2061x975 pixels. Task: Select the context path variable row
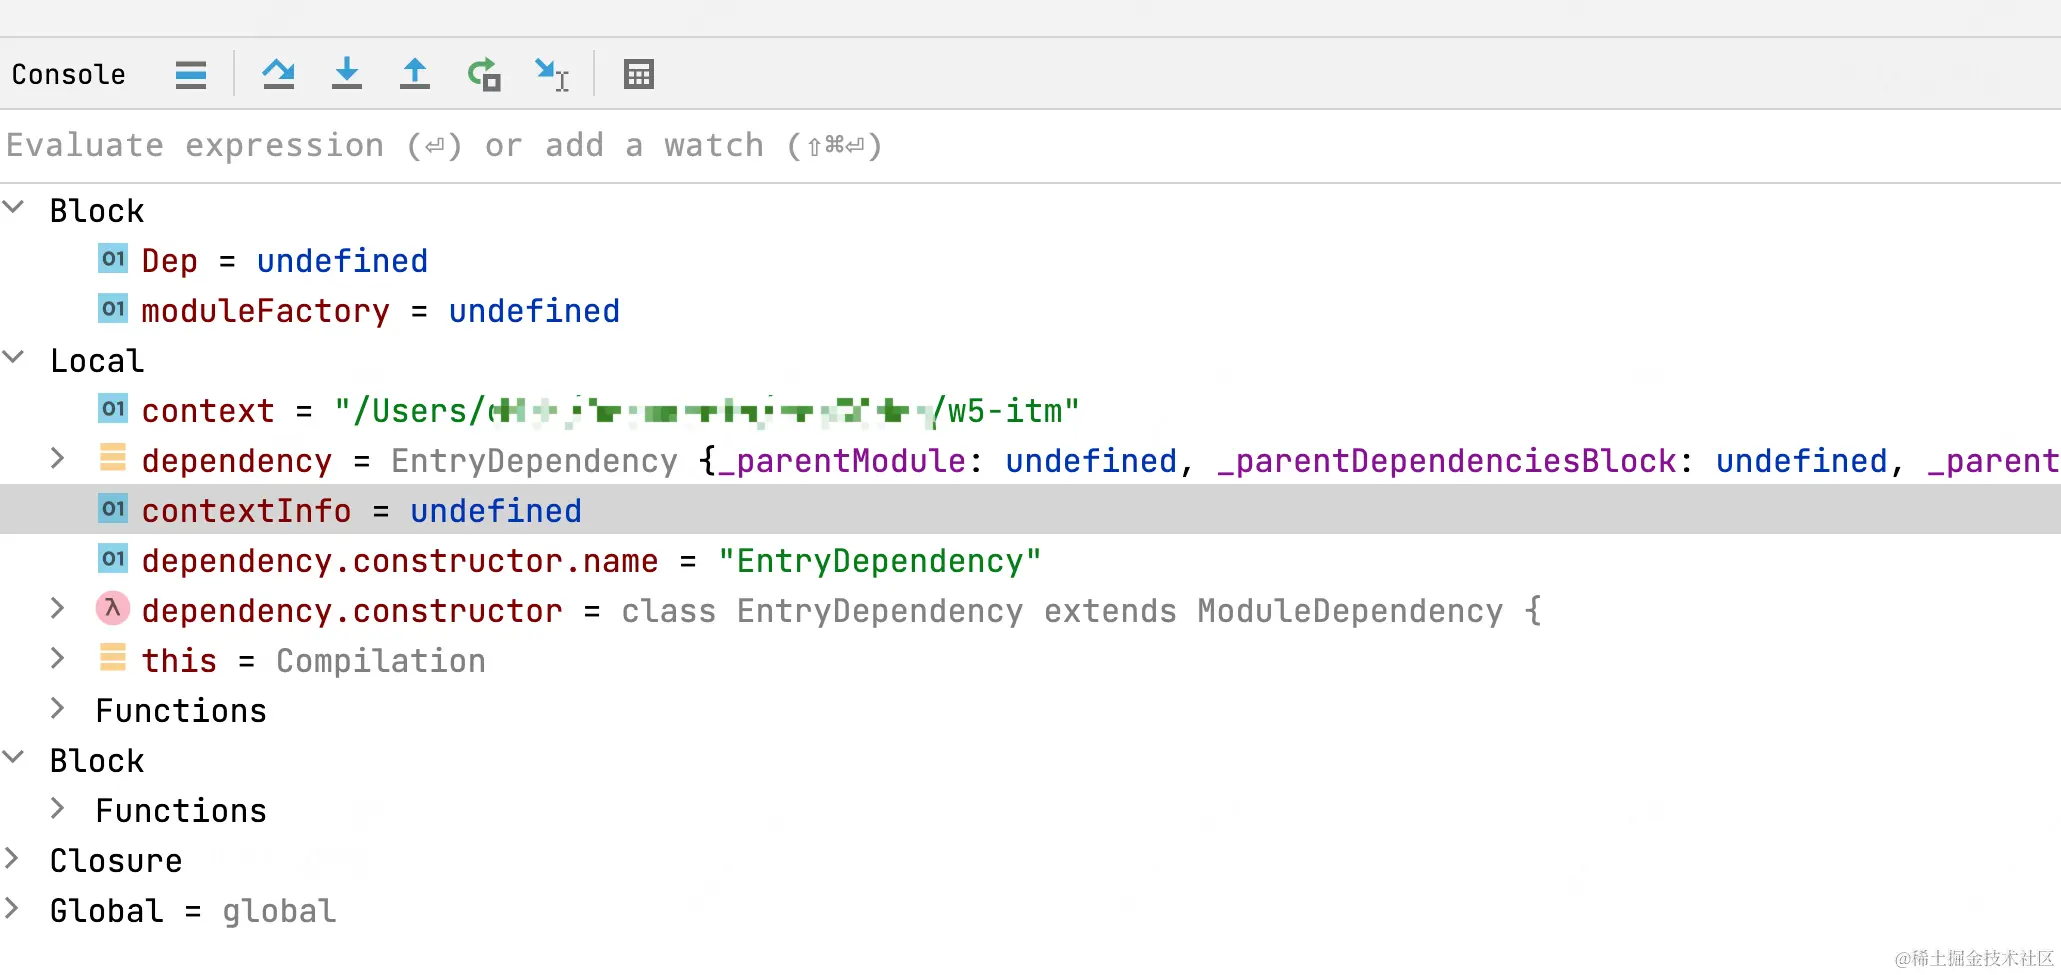click(x=1030, y=411)
